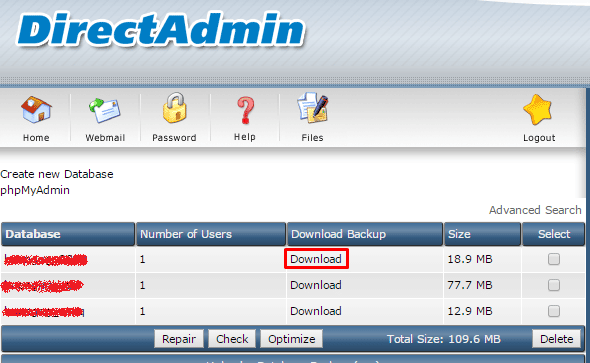Click the DirectAdmin logo
This screenshot has width=590, height=363.
[161, 30]
